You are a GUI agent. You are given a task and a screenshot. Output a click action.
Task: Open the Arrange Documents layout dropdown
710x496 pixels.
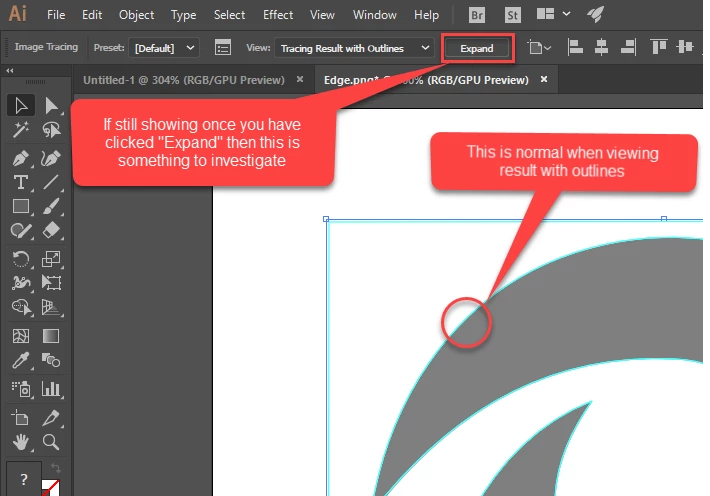click(553, 14)
